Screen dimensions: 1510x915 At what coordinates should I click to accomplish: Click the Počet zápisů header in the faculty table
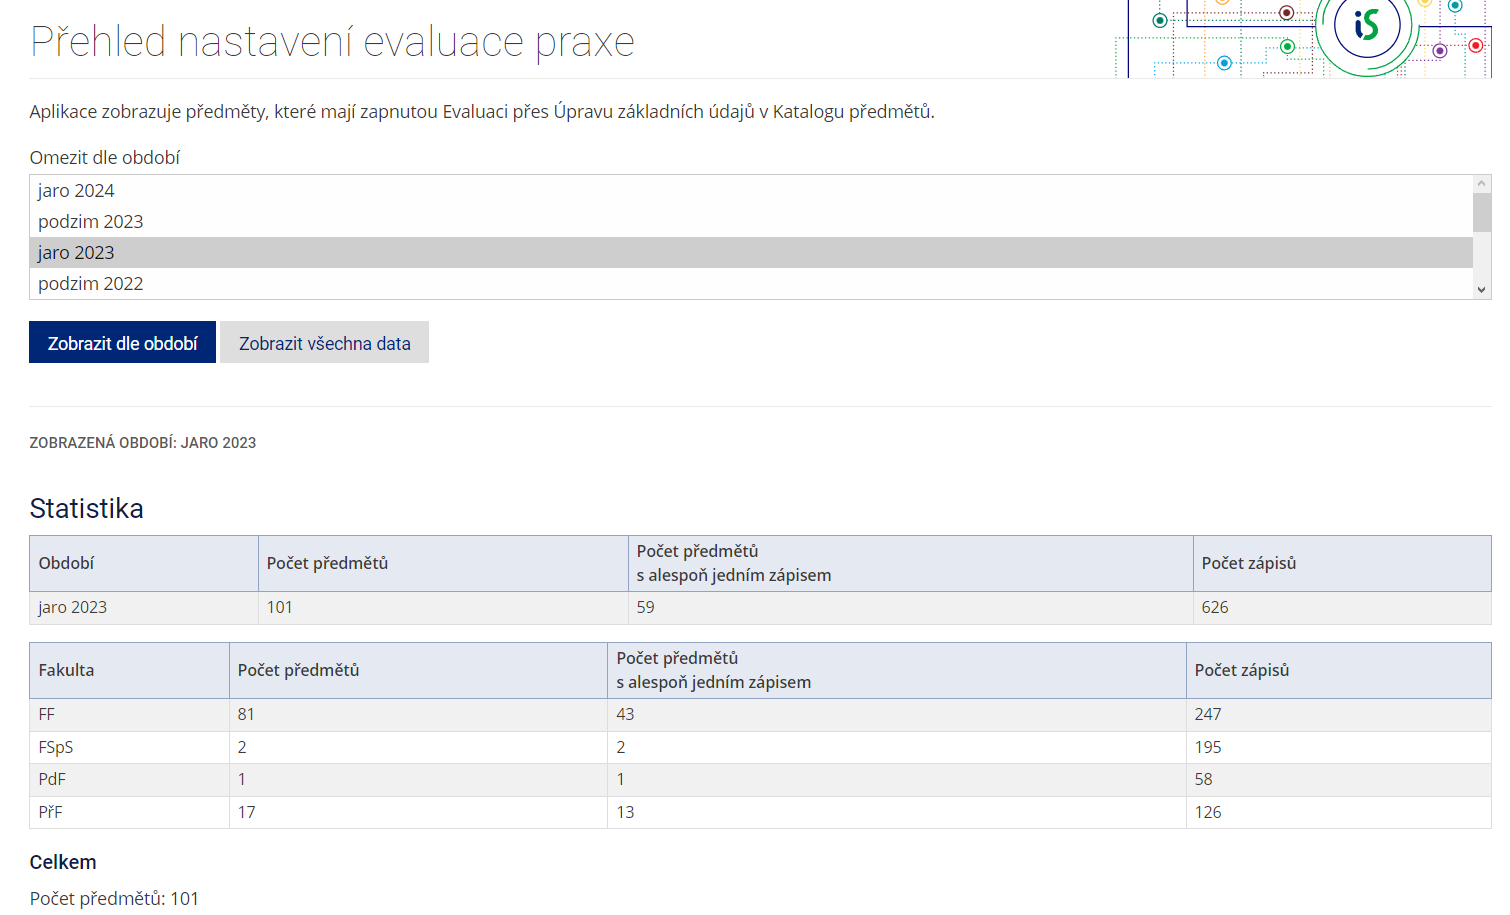pos(1338,670)
